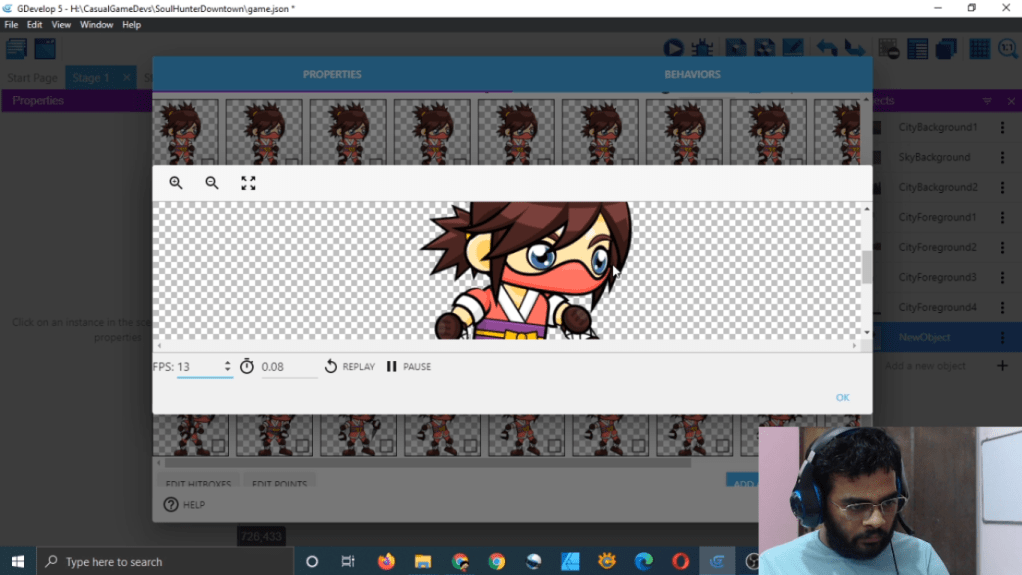Zoom in on the animation preview

pos(176,183)
